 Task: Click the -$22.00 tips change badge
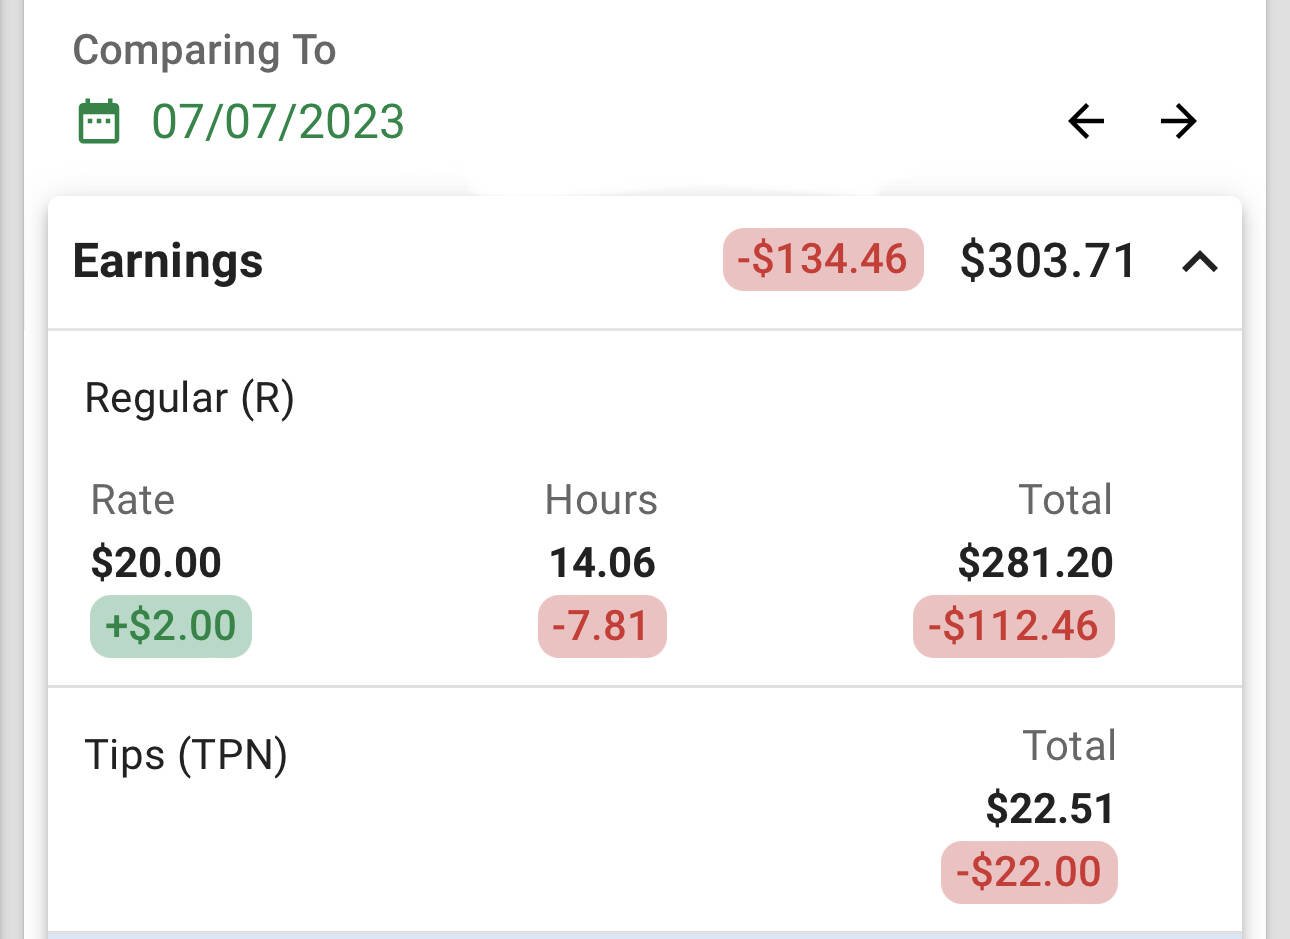1029,872
